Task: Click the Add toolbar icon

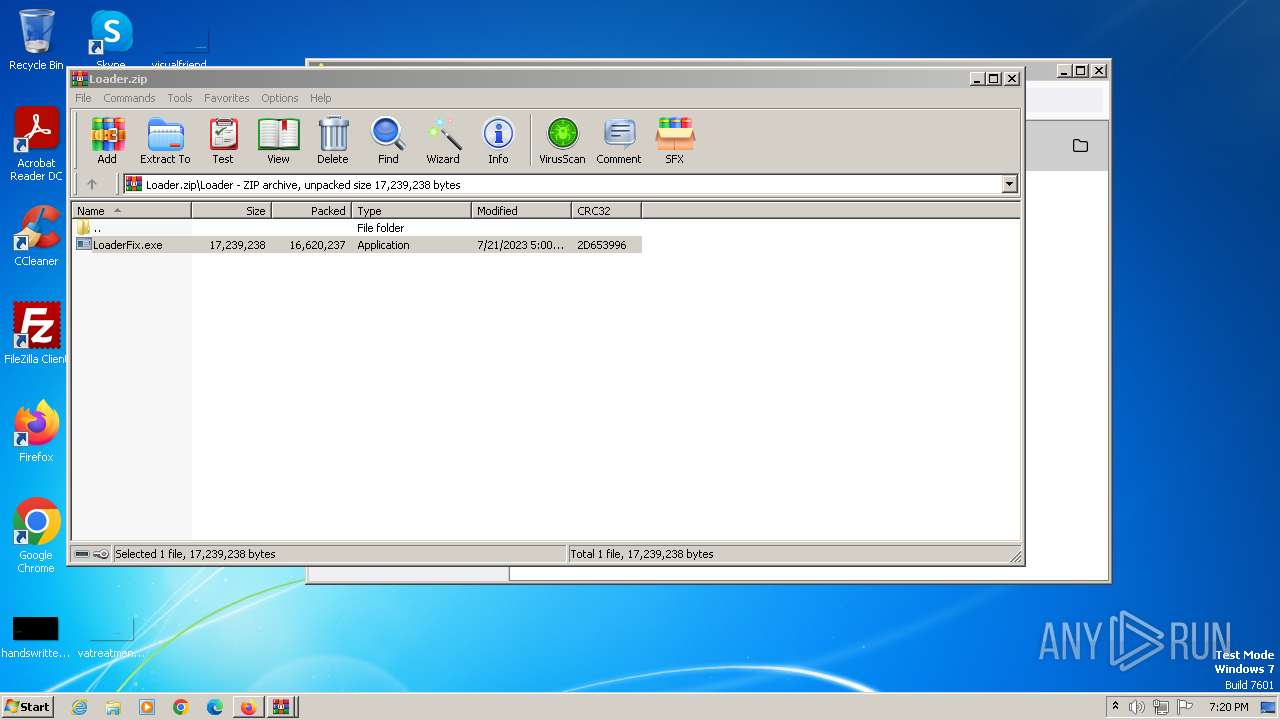Action: 107,141
